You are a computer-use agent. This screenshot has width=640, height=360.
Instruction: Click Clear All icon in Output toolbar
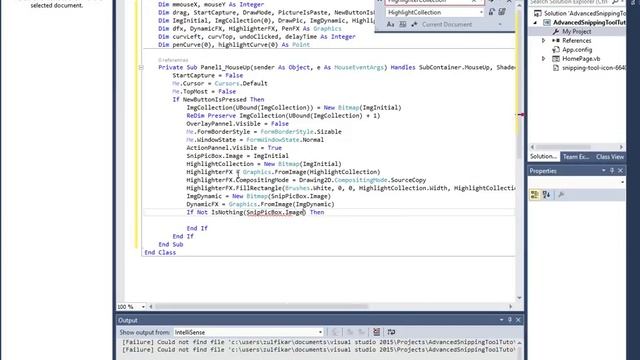click(x=376, y=332)
